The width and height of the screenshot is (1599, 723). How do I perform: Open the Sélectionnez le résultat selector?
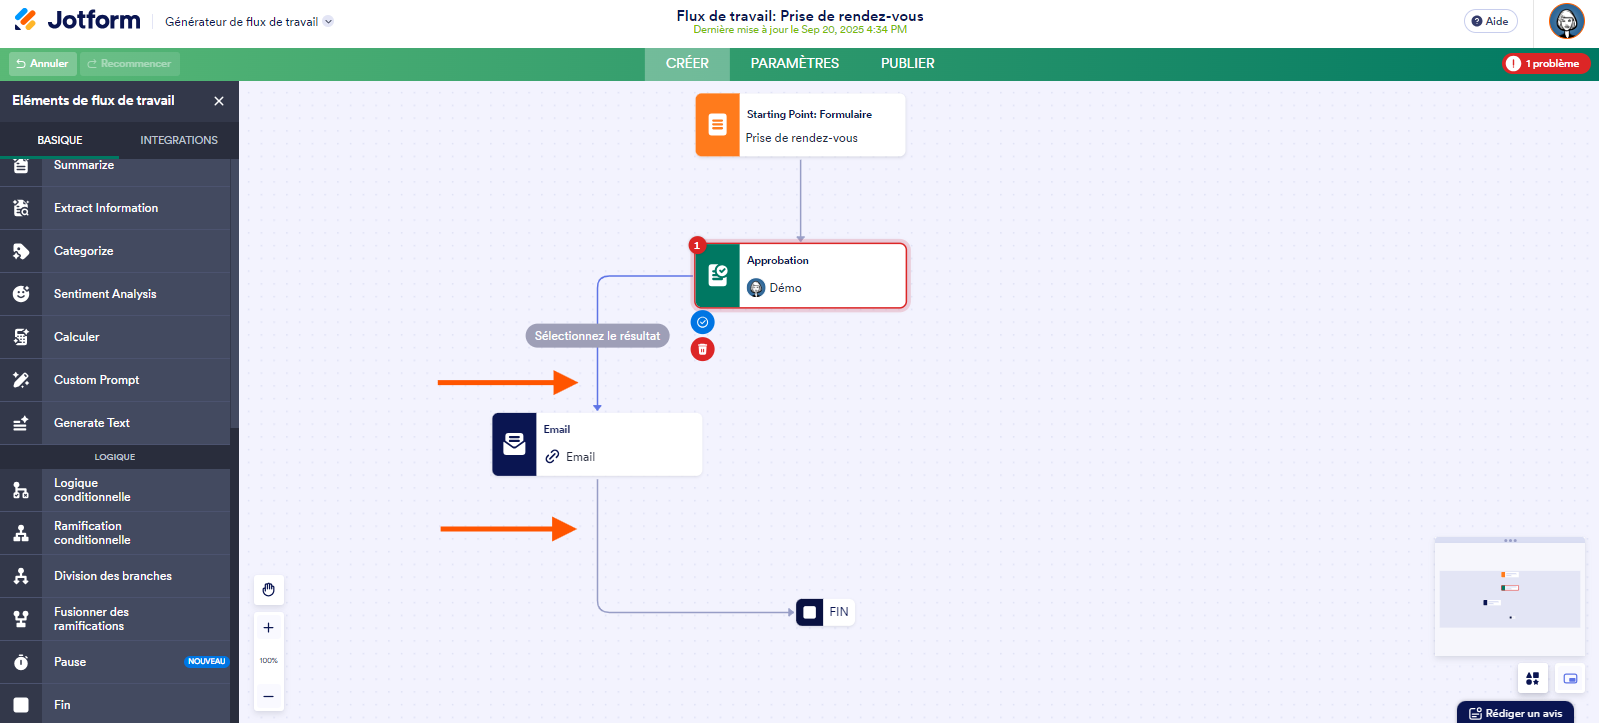(597, 336)
